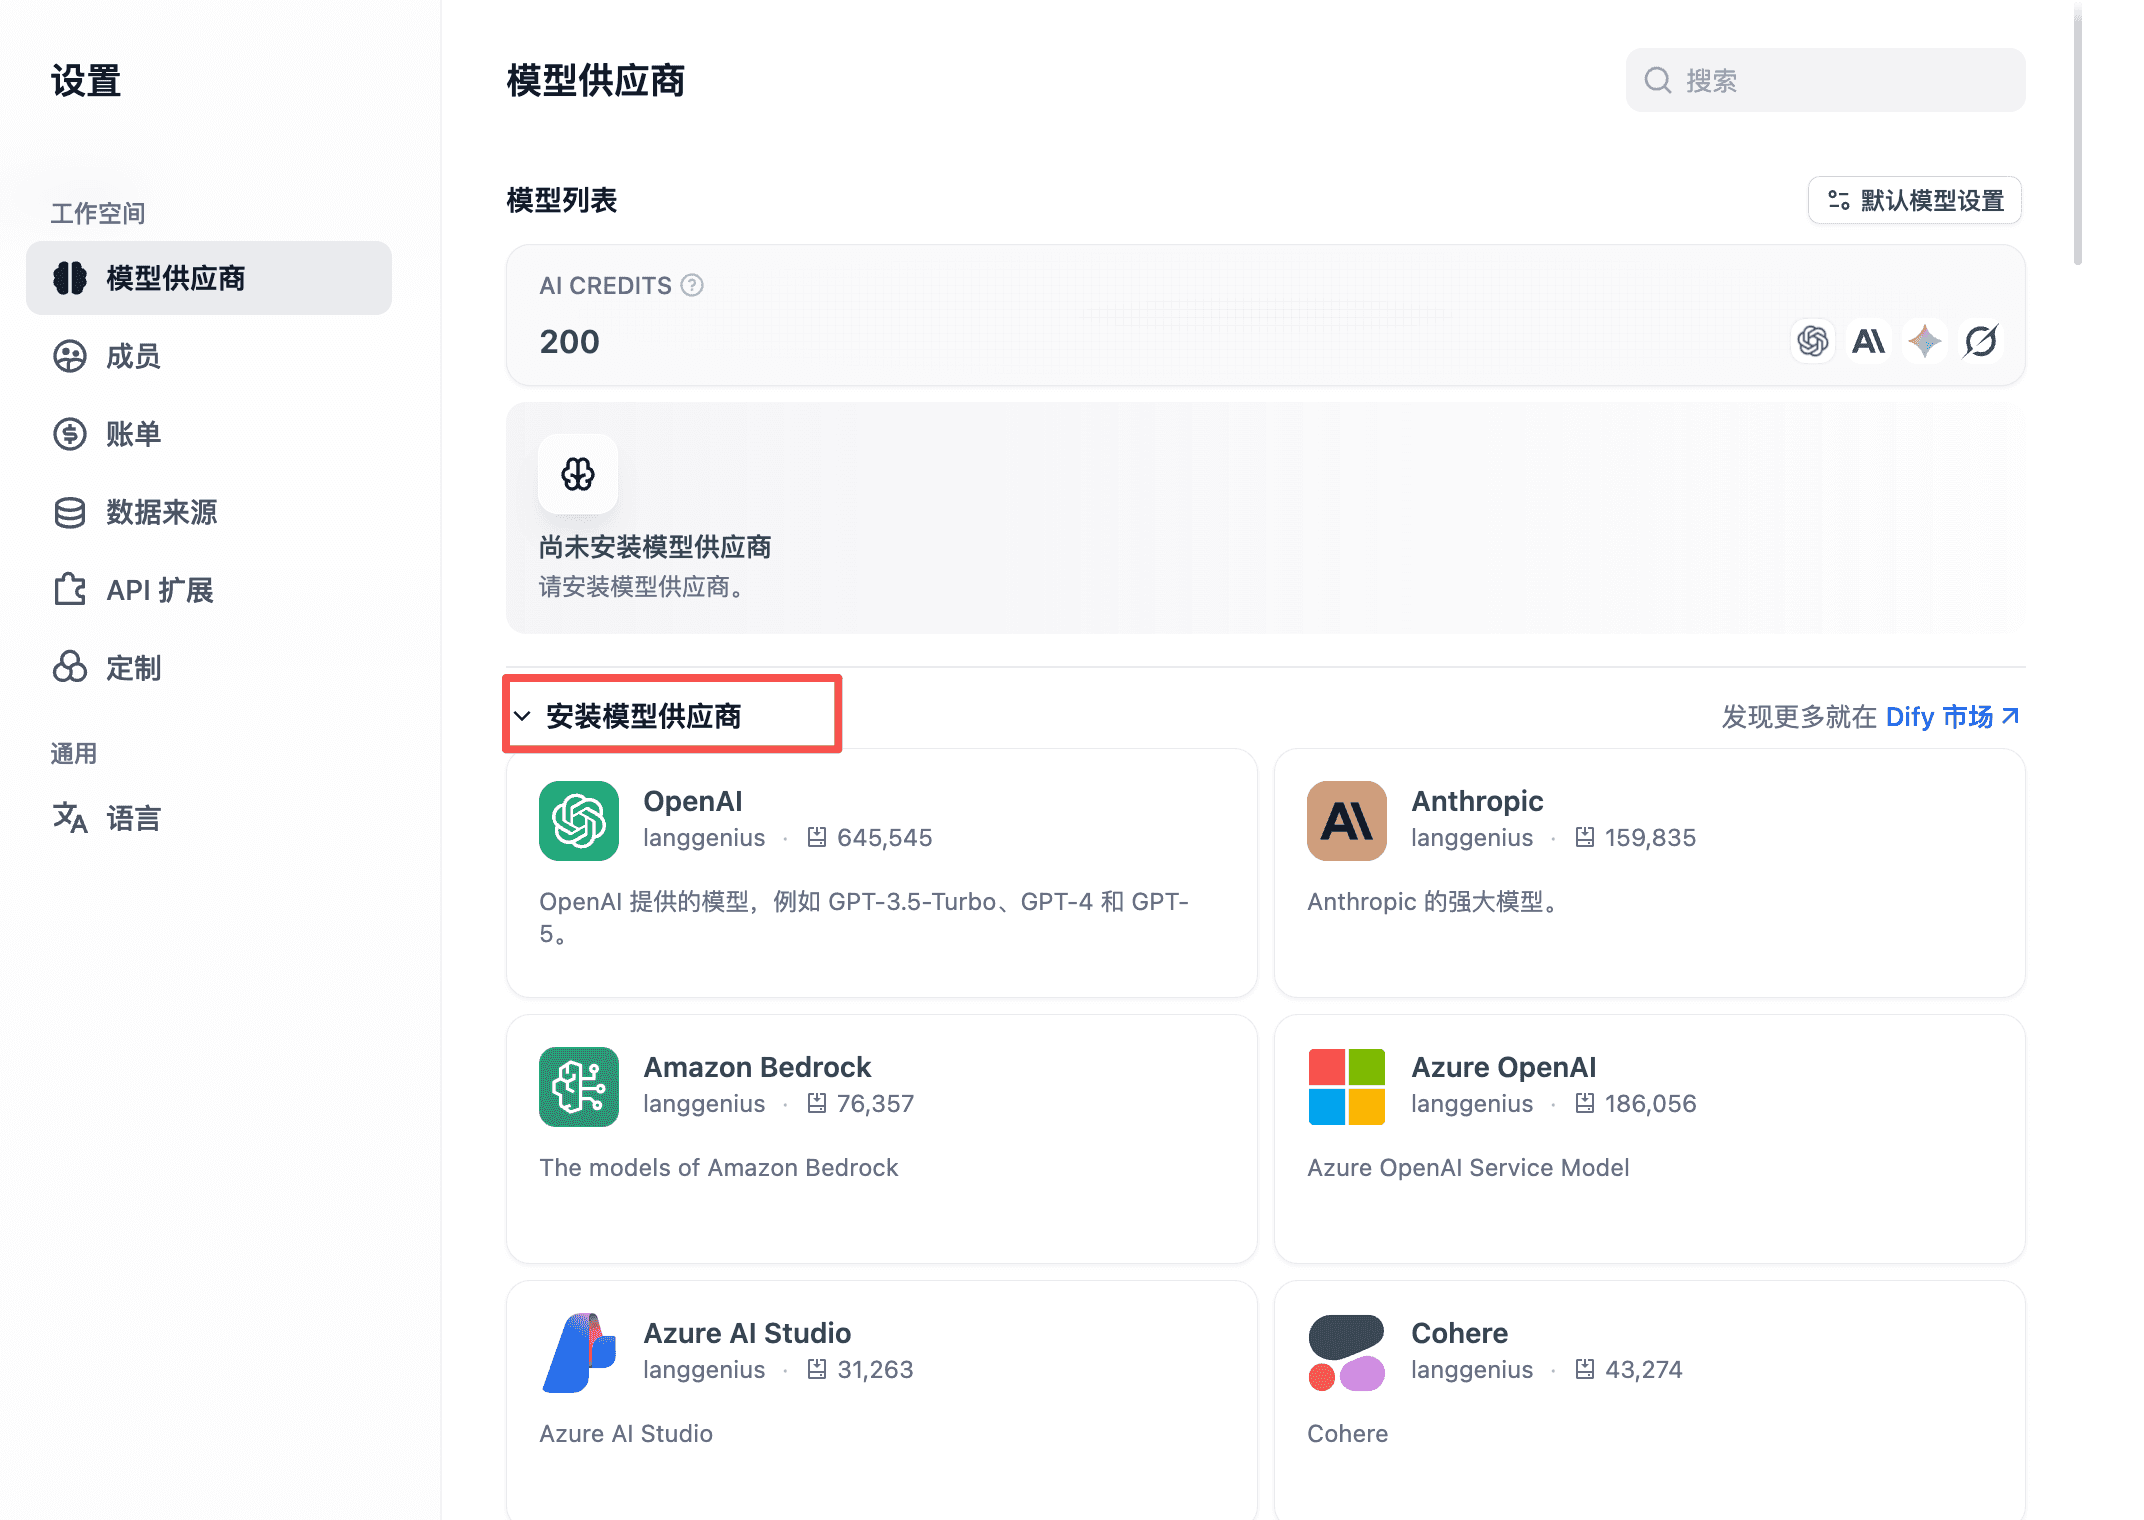The width and height of the screenshot is (2144, 1520).
Task: Click the xAI slashed-circle logo in credits row
Action: click(1980, 341)
